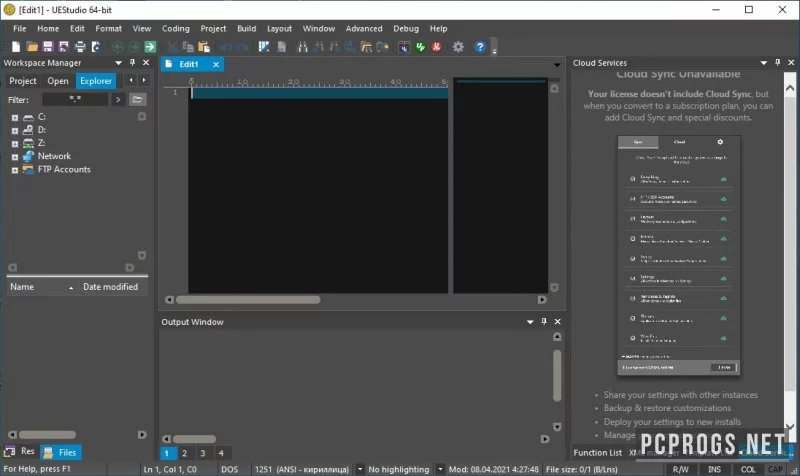Open the Layout menu
Screen dimensions: 800x476
click(280, 29)
